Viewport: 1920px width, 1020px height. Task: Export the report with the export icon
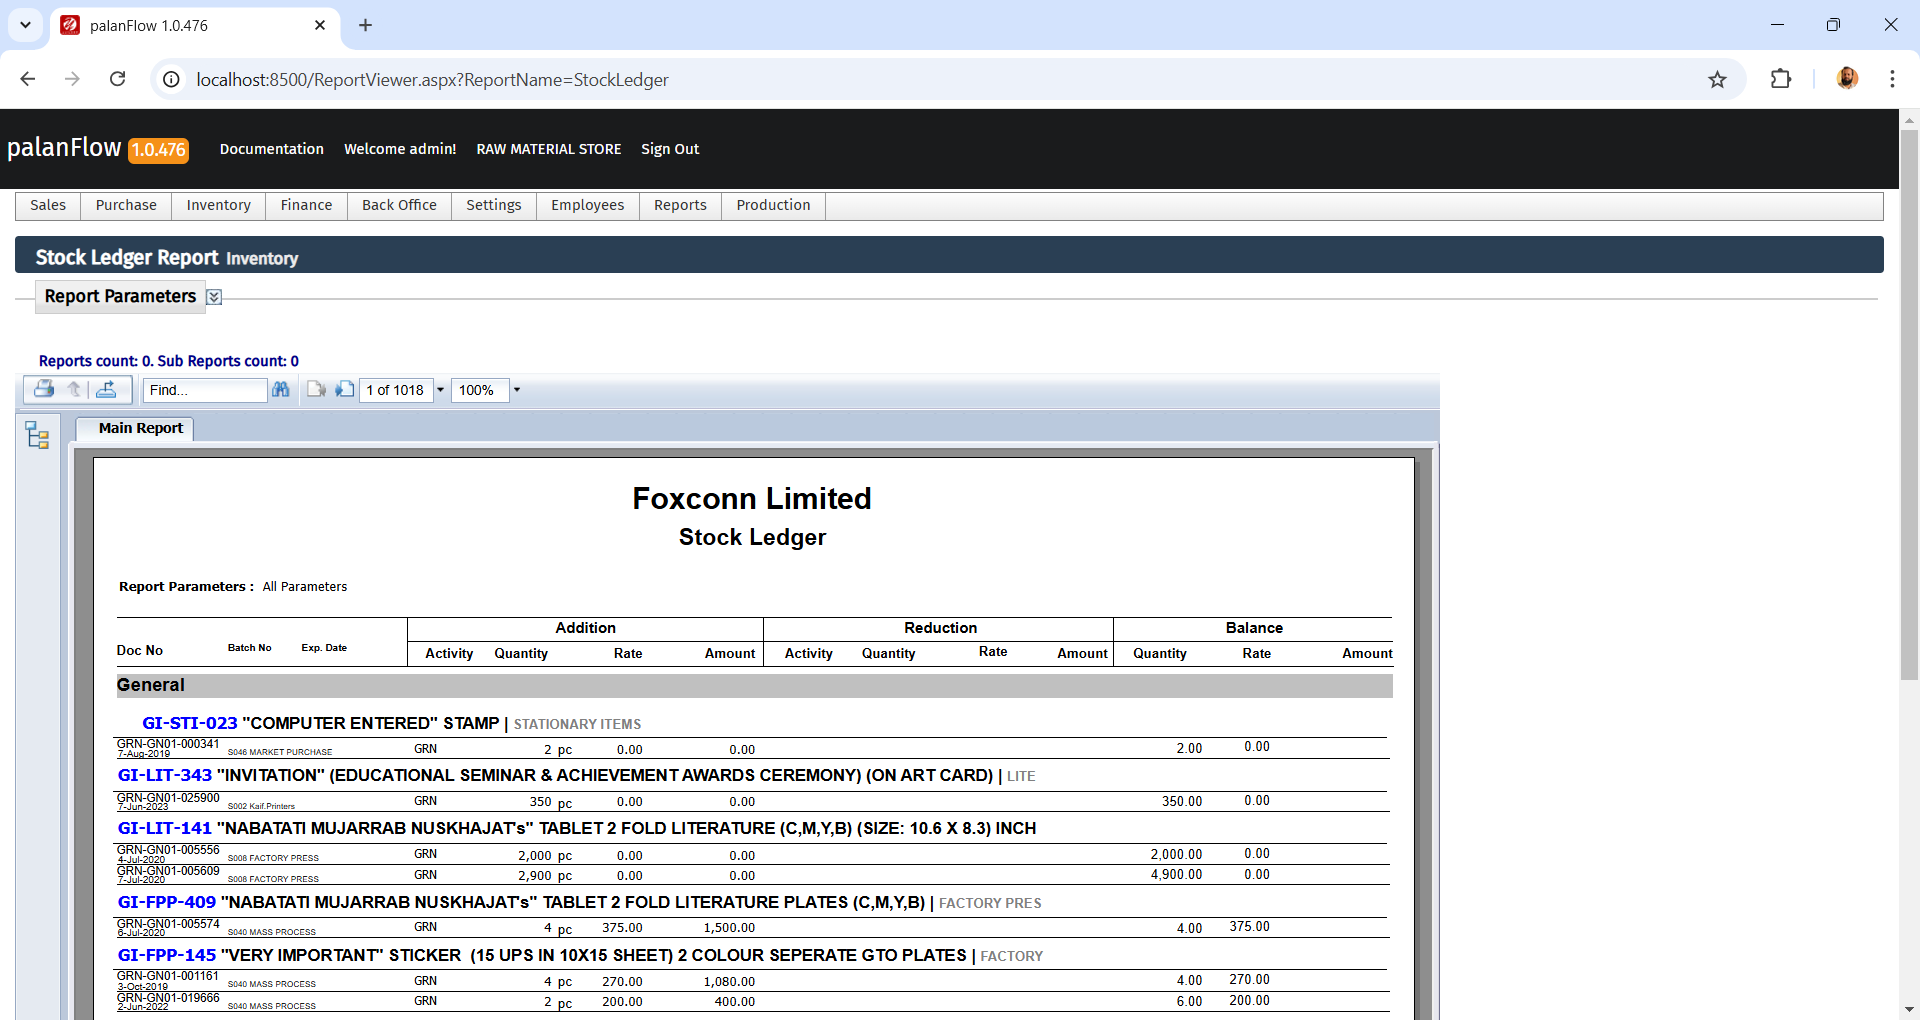[107, 389]
